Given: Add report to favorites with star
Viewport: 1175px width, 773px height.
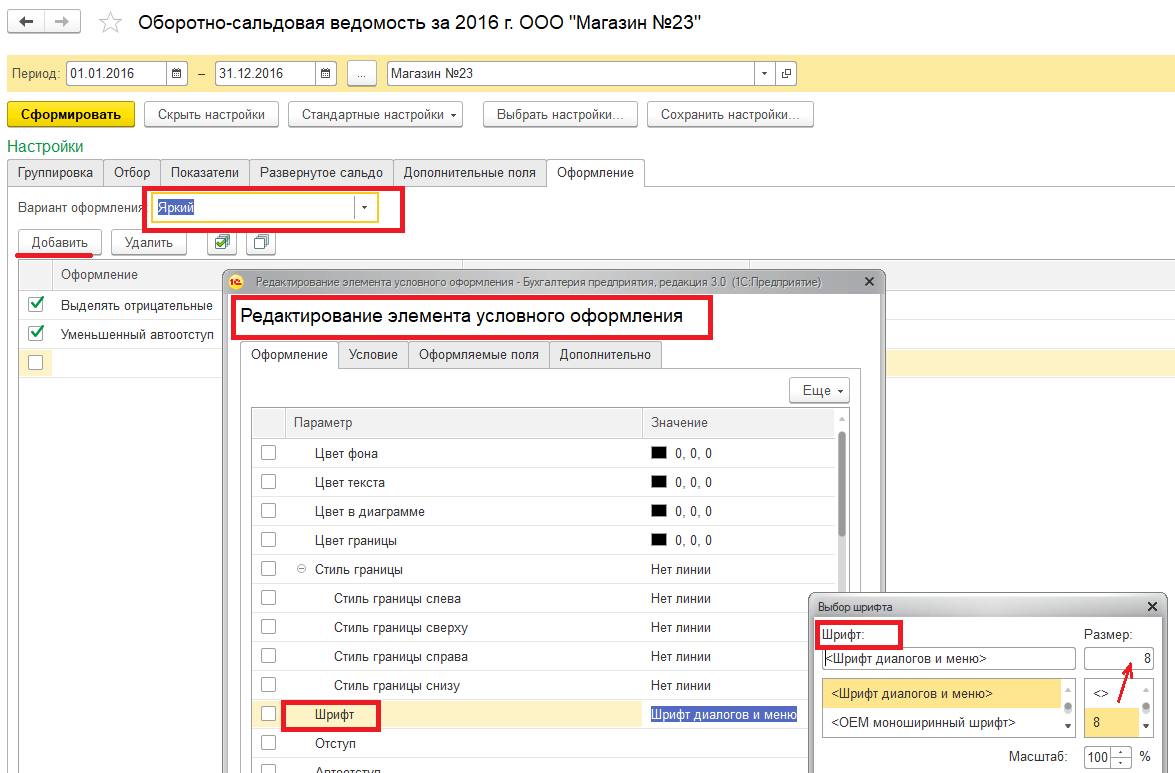Looking at the screenshot, I should (x=111, y=23).
